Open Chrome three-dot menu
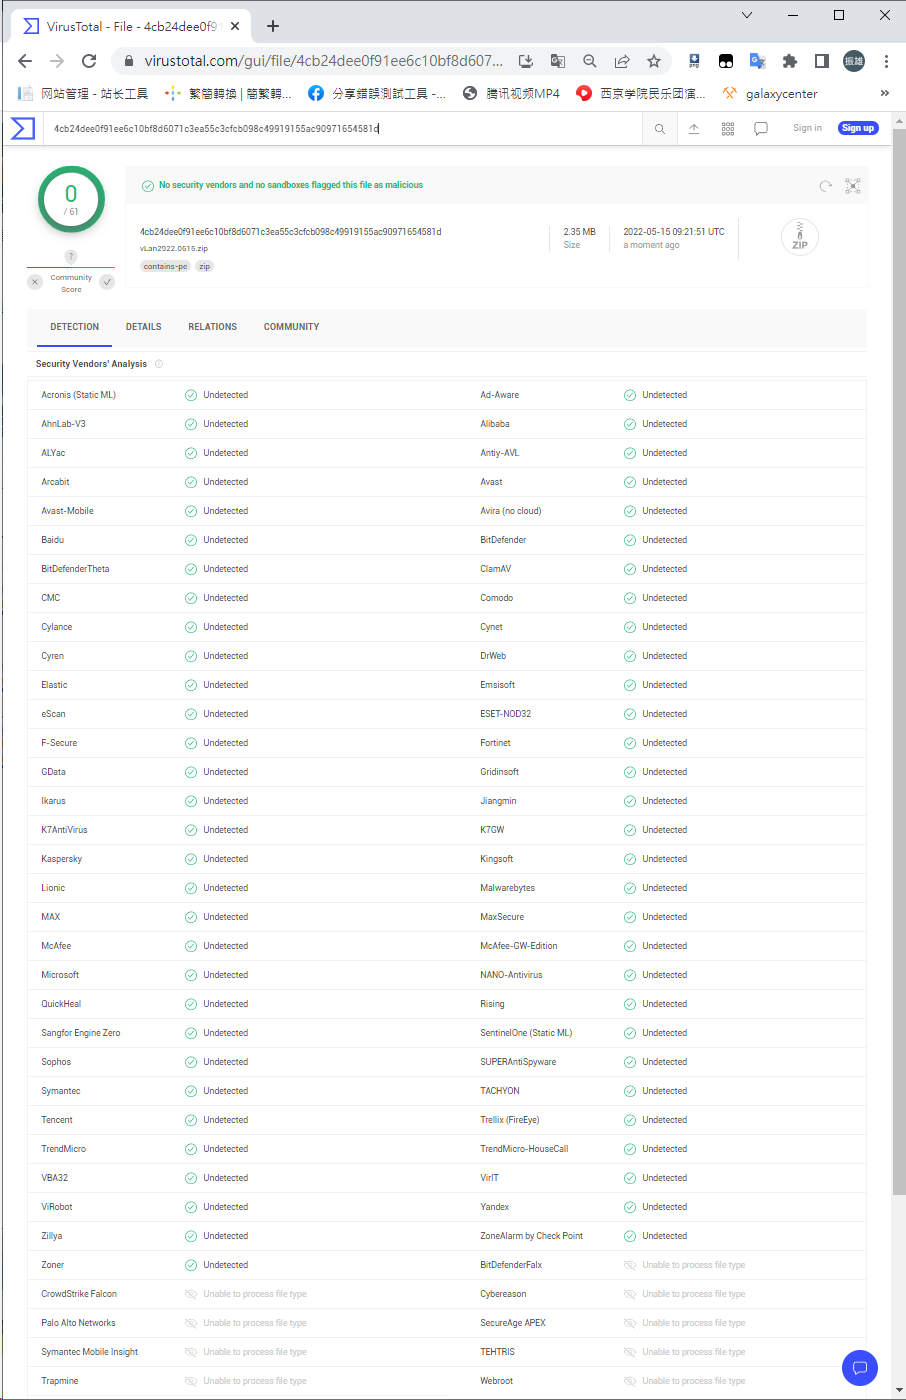Image resolution: width=906 pixels, height=1400 pixels. (x=886, y=61)
